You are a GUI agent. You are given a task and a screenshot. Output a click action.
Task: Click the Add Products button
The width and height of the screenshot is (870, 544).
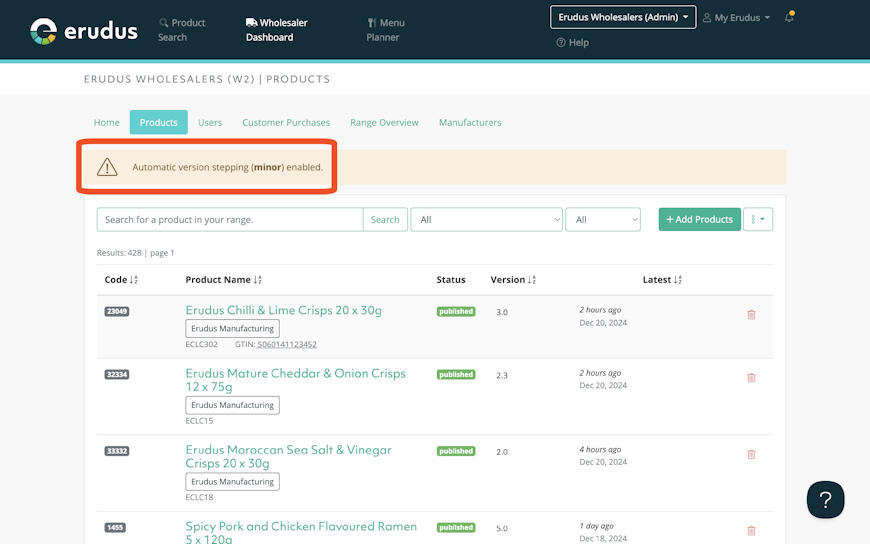(700, 219)
